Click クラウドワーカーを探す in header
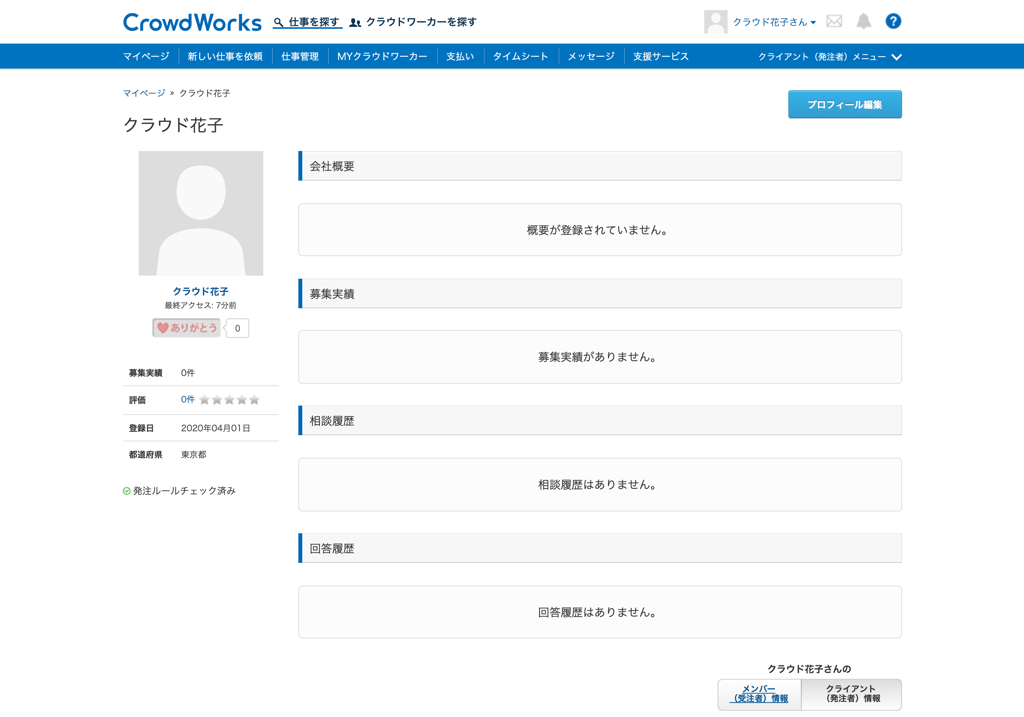 [413, 22]
